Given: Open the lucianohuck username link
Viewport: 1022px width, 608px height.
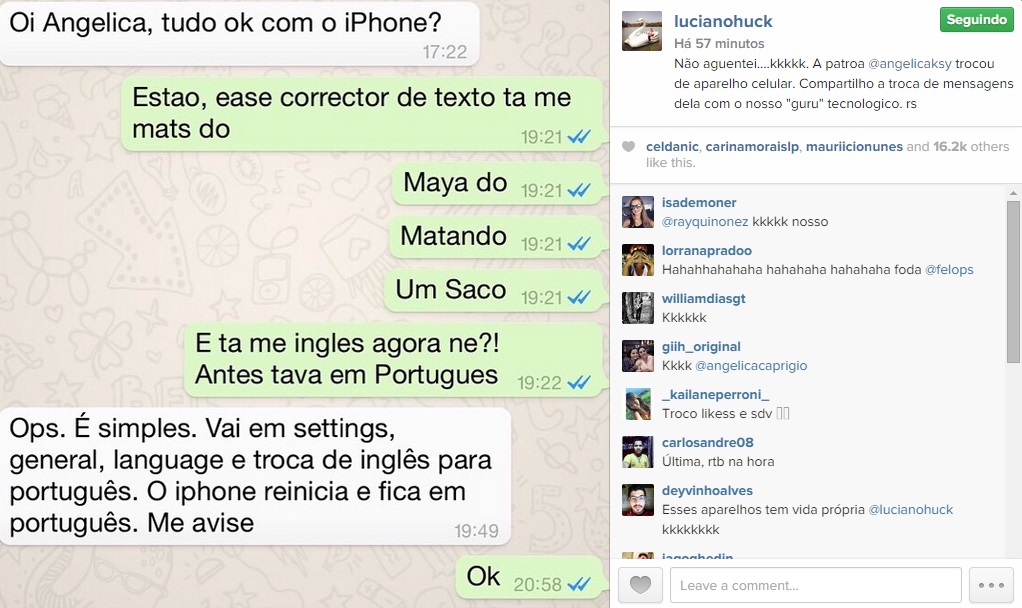Looking at the screenshot, I should (723, 22).
